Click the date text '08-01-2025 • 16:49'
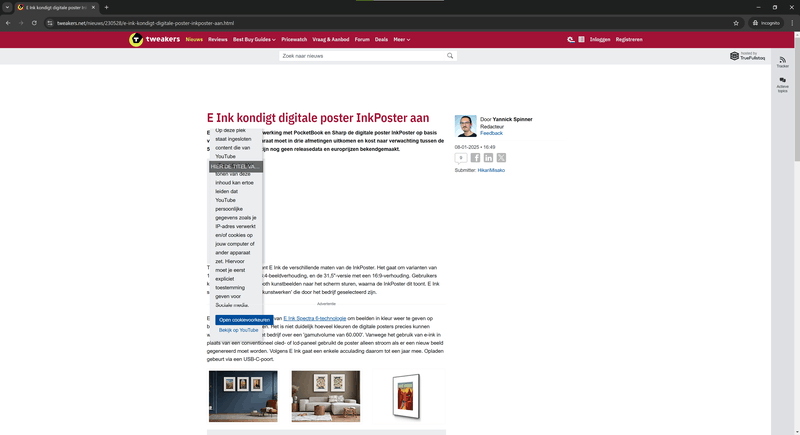 pyautogui.click(x=474, y=147)
